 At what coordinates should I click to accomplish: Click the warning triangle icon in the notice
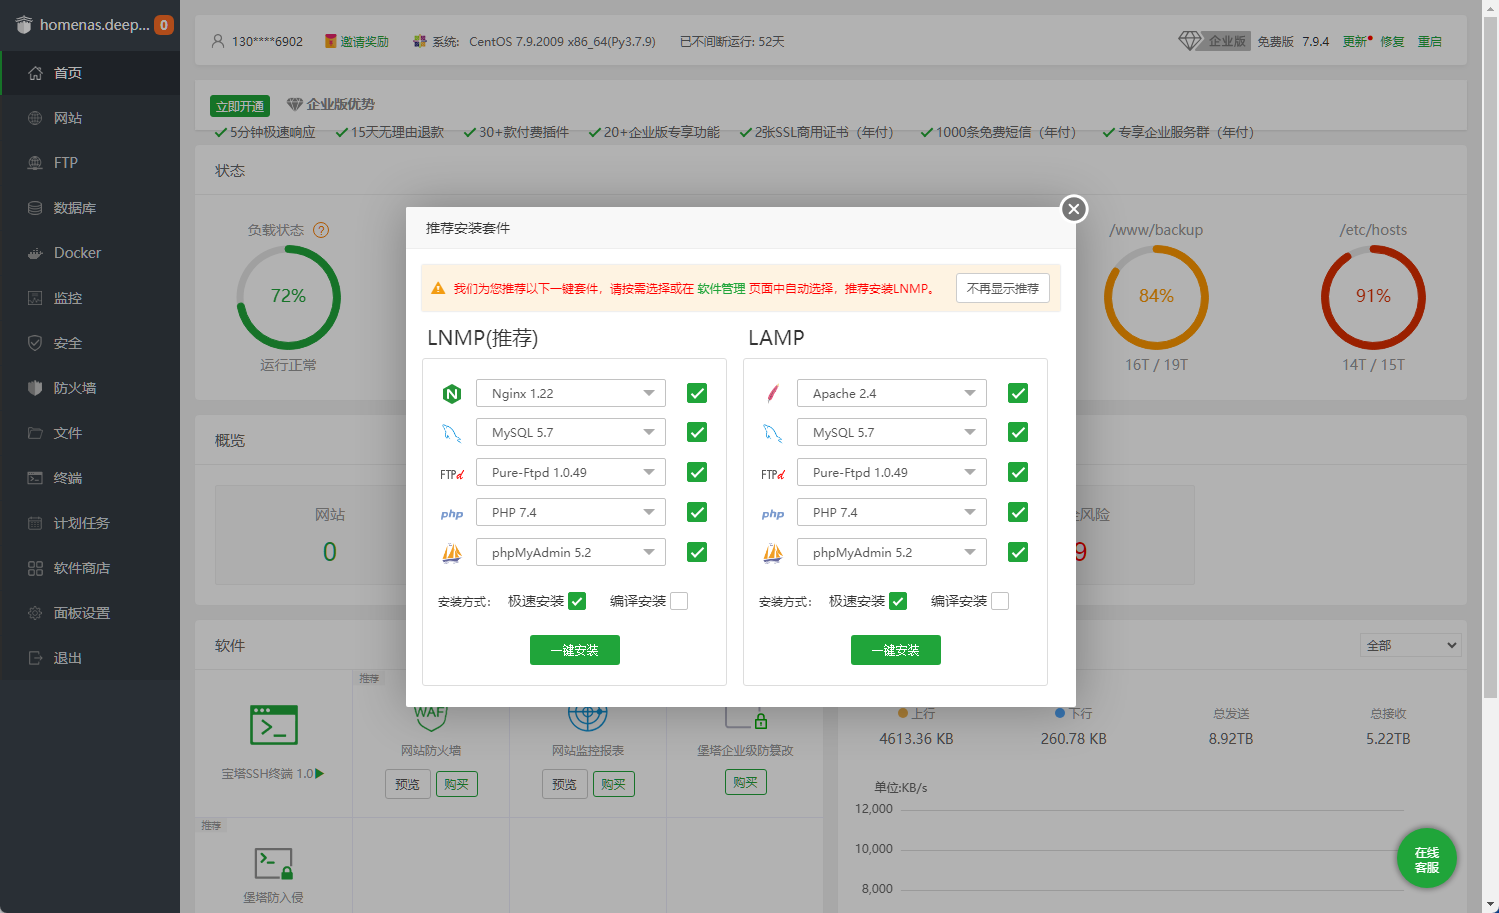click(x=438, y=288)
